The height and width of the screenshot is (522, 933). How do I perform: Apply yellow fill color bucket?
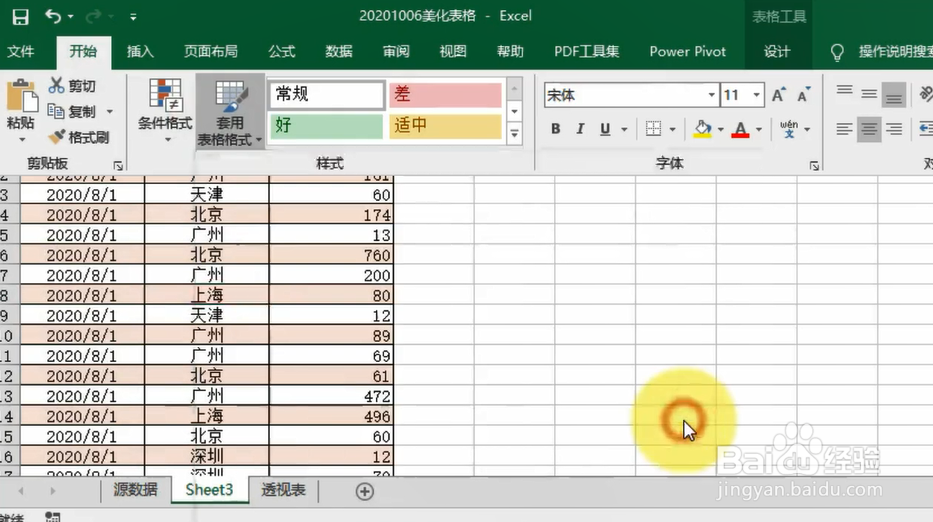coord(703,129)
